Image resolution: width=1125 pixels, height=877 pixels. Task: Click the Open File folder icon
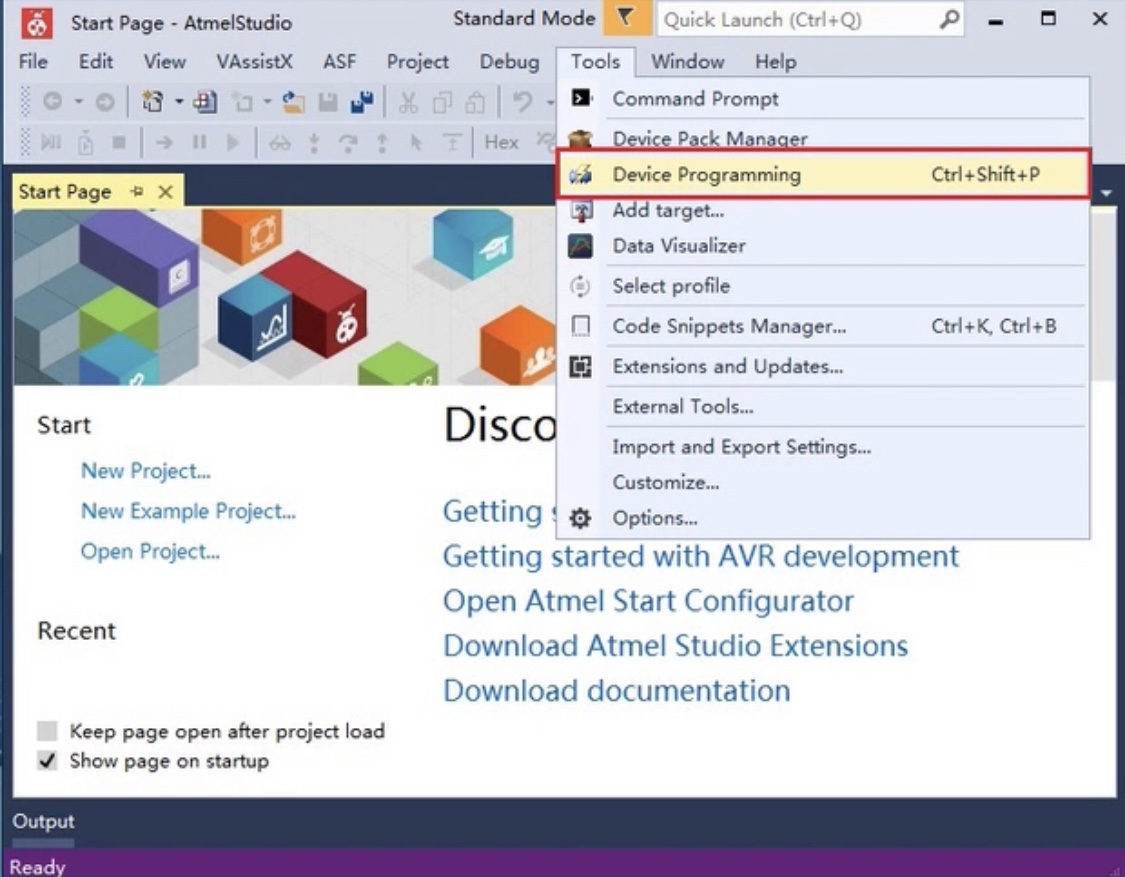click(293, 103)
